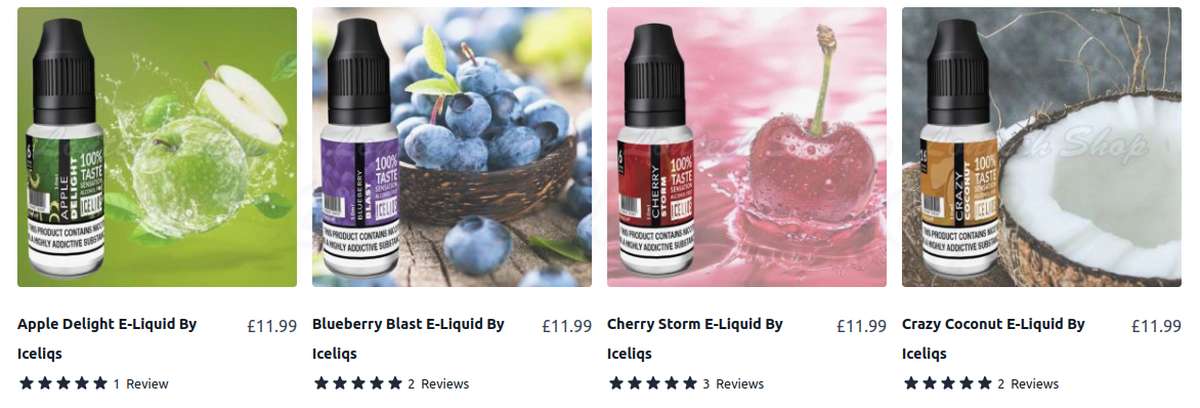Click the Apple Delight E-Liquid By Iceliqs title
Viewport: 1200px width, 408px height.
(x=108, y=339)
